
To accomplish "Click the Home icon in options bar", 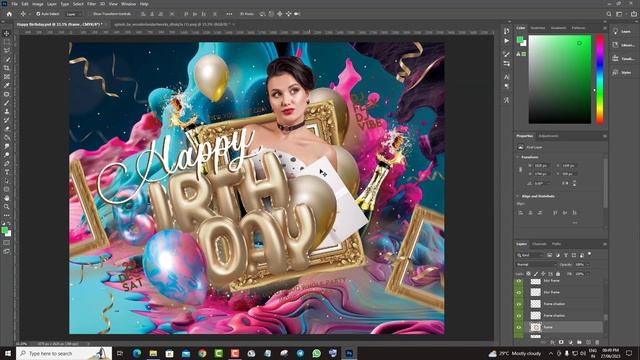I will coord(9,14).
